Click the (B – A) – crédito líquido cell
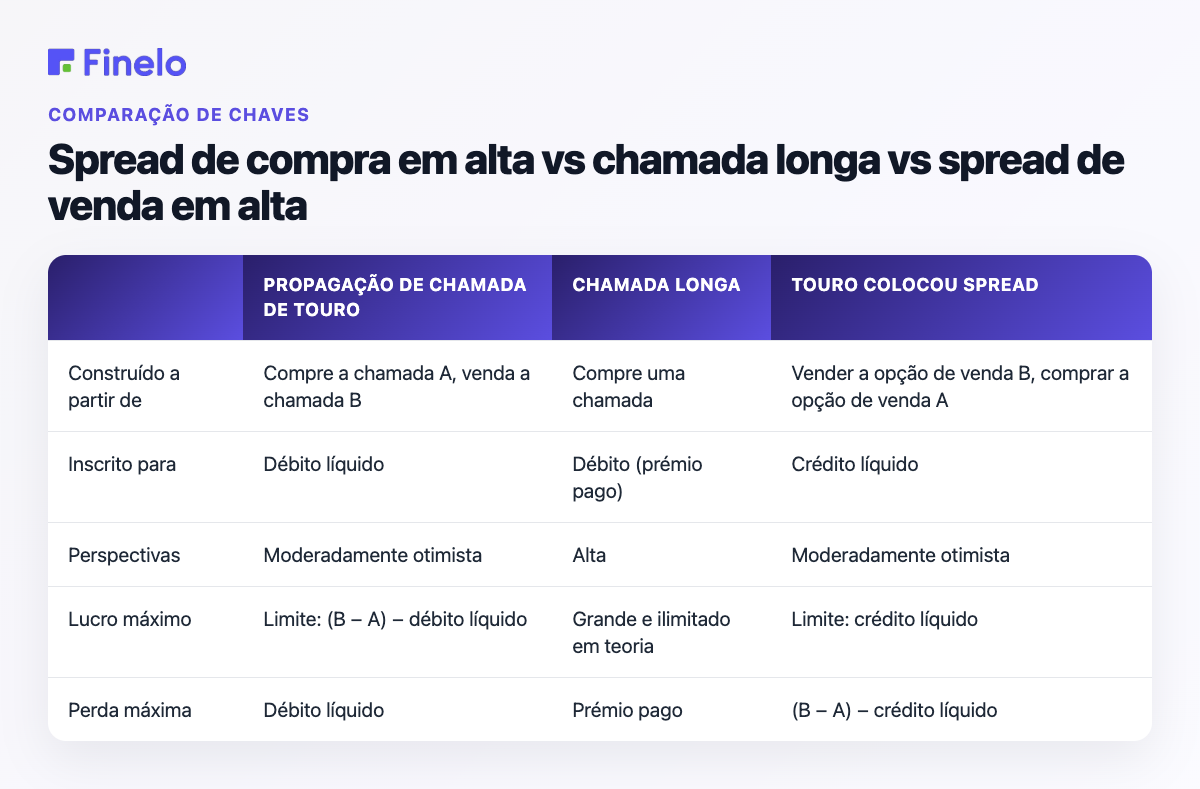Screen dimensions: 1200x789 (894, 710)
